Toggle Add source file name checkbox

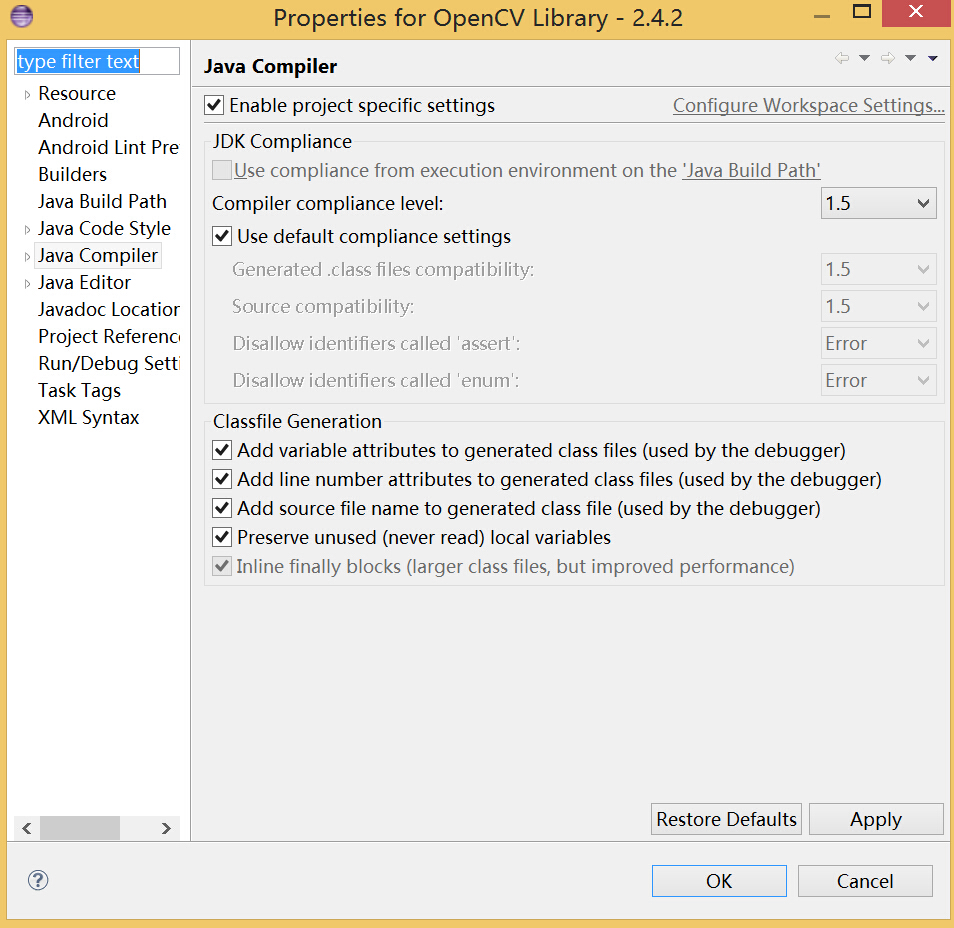[222, 508]
